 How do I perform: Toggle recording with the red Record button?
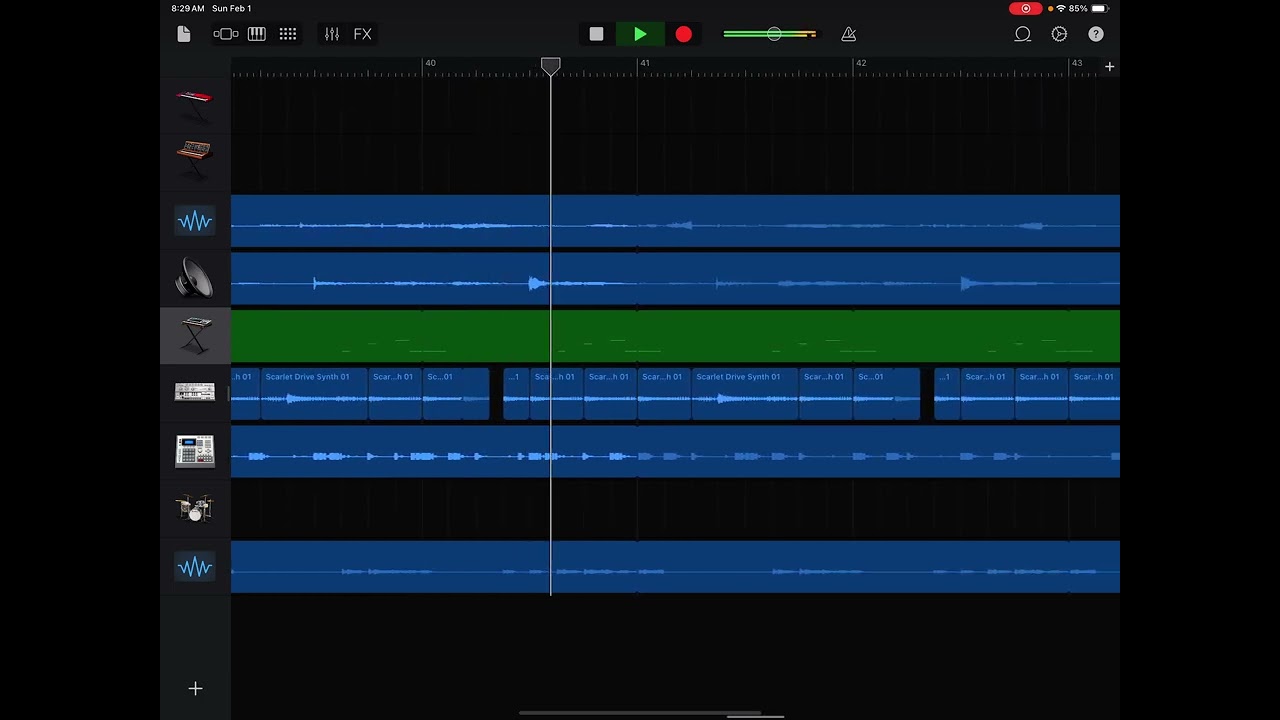683,34
